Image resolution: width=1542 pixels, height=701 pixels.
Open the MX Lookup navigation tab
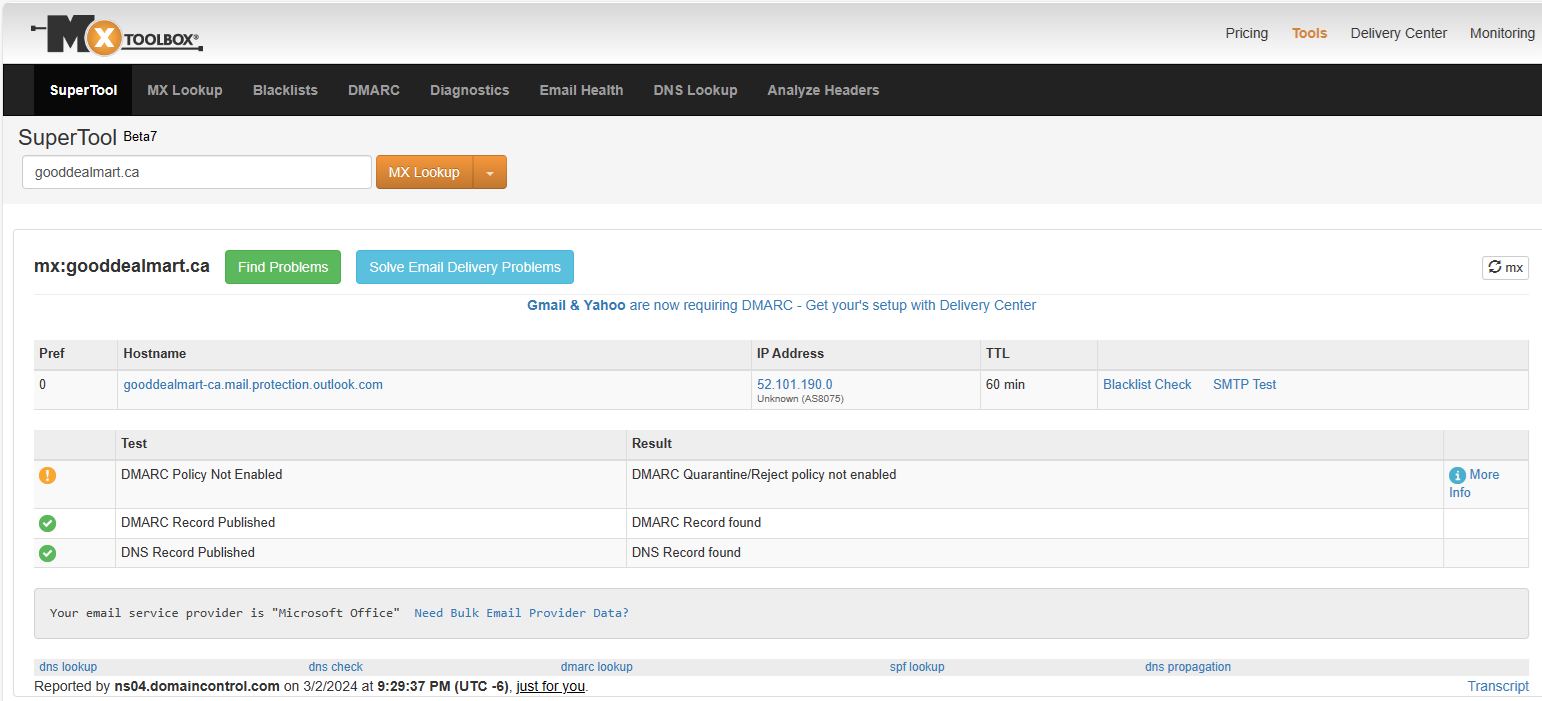point(185,90)
